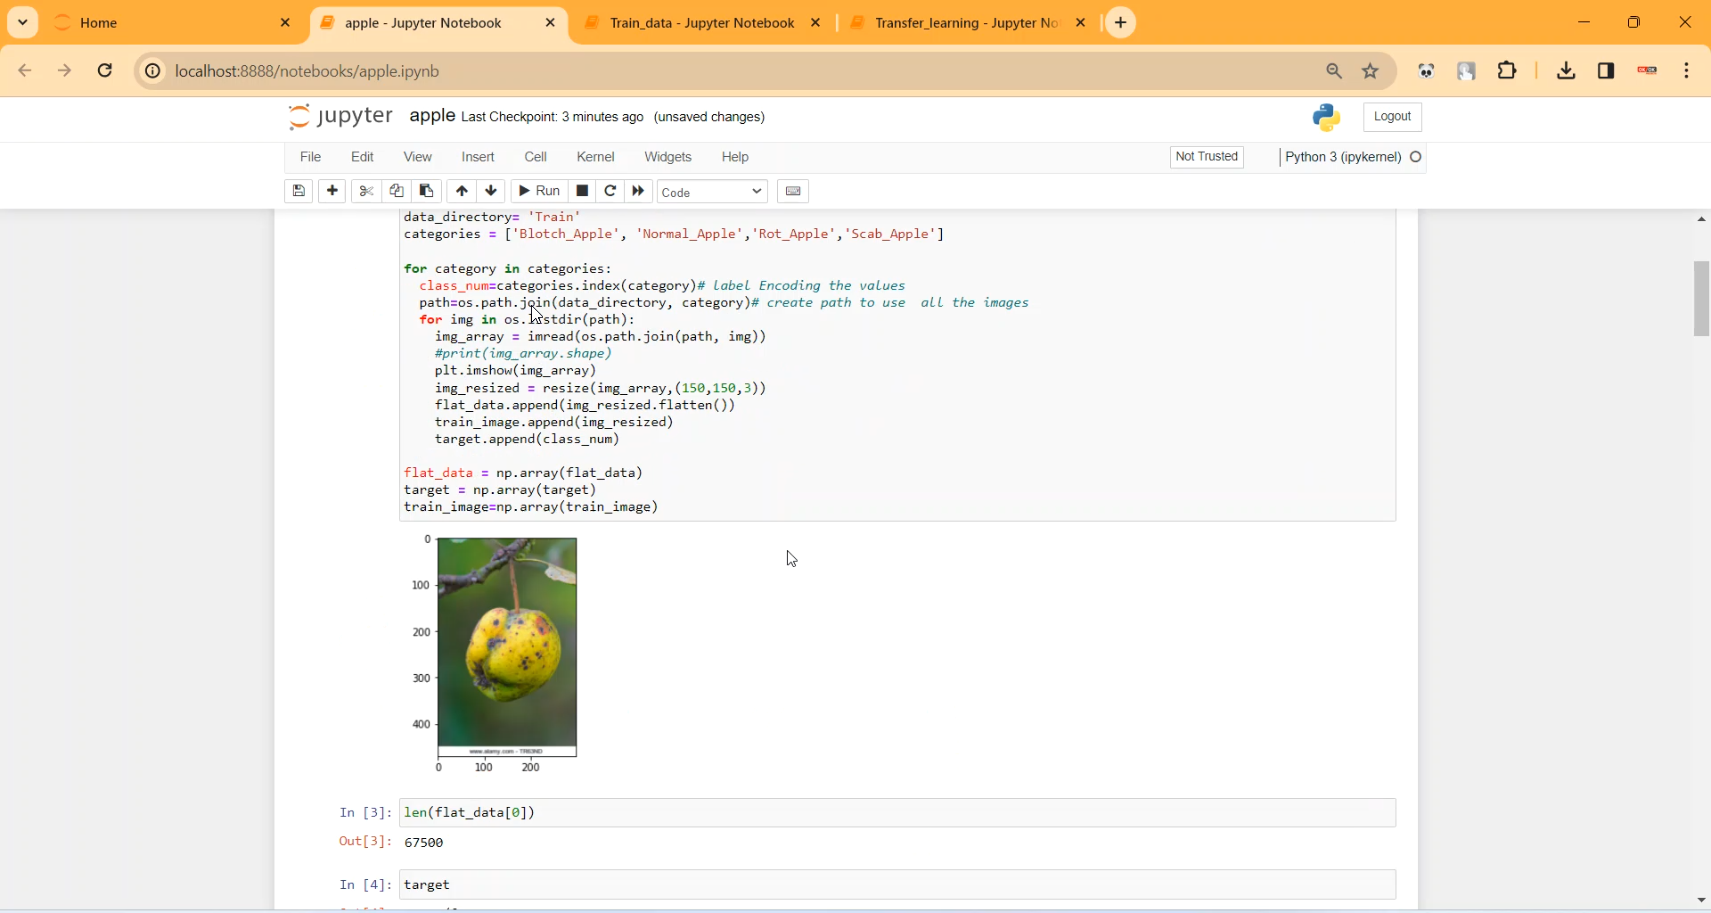The image size is (1711, 913).
Task: Restart kernel and run all with fast-forward icon
Action: (x=638, y=191)
